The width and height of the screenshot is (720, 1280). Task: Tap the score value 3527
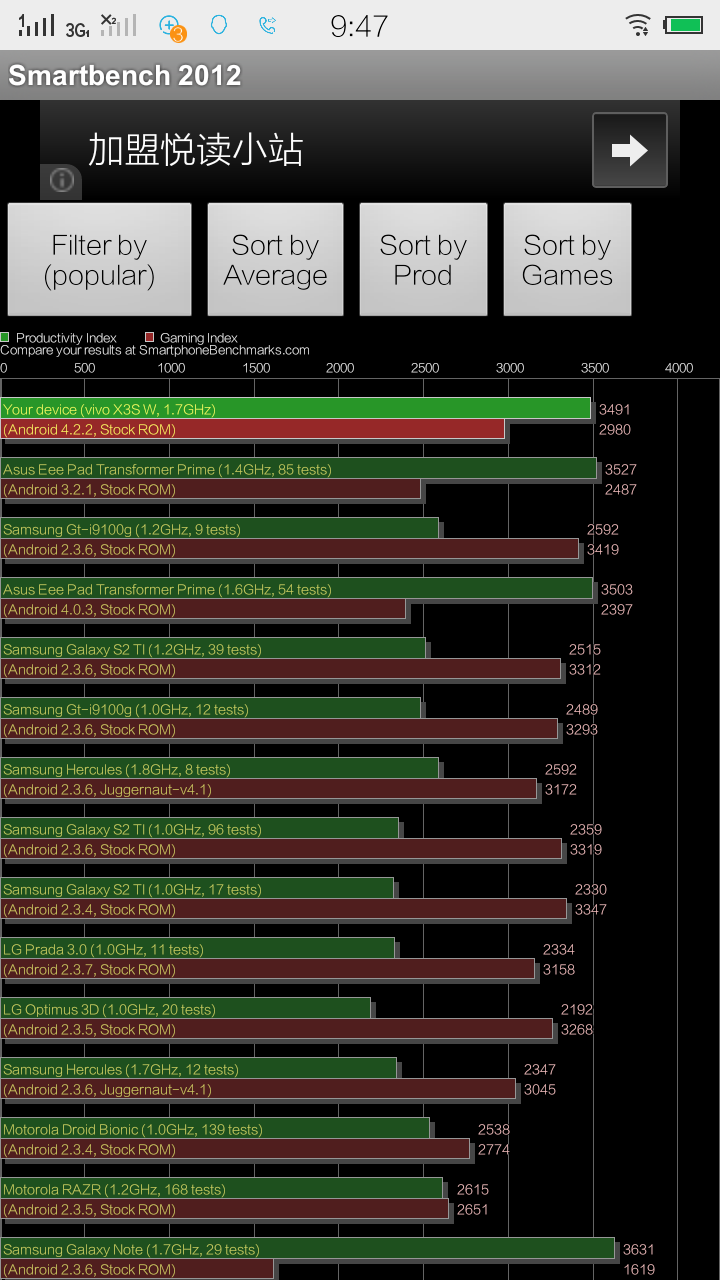(621, 469)
